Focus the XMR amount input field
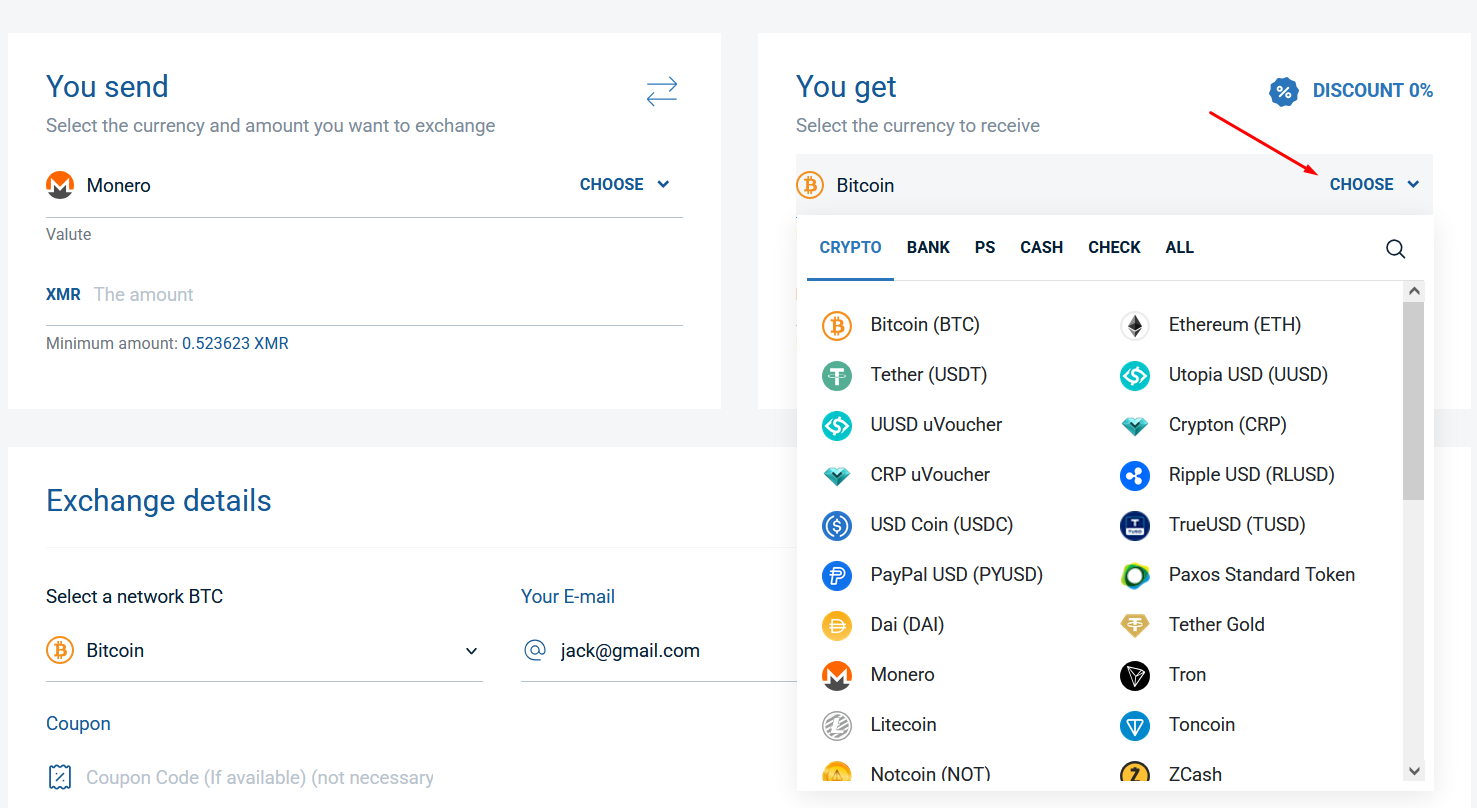 (x=388, y=294)
